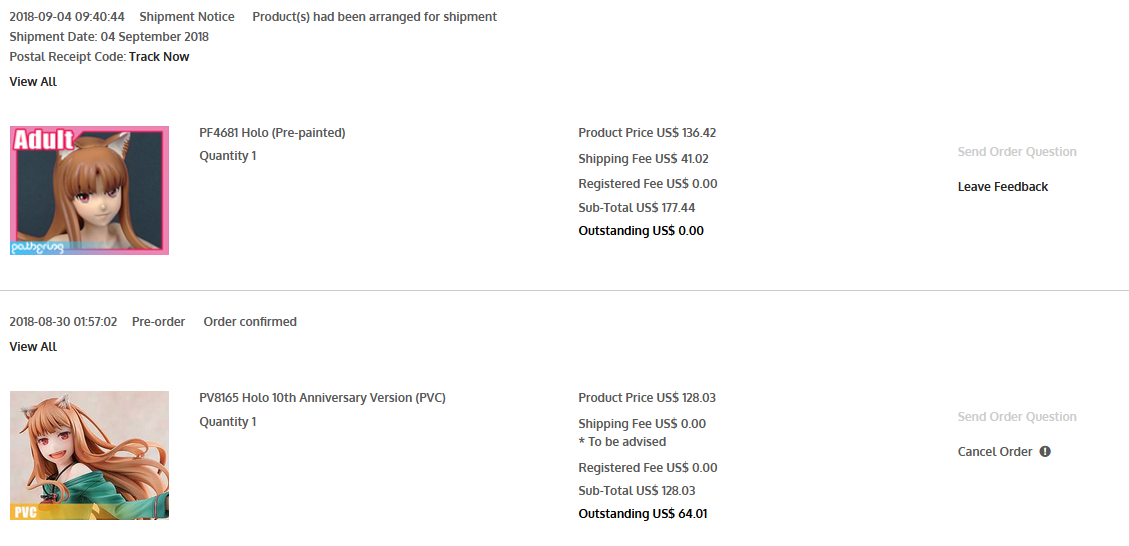Click the Outstanding US$ 0.00 amount
The width and height of the screenshot is (1129, 546).
tap(641, 231)
